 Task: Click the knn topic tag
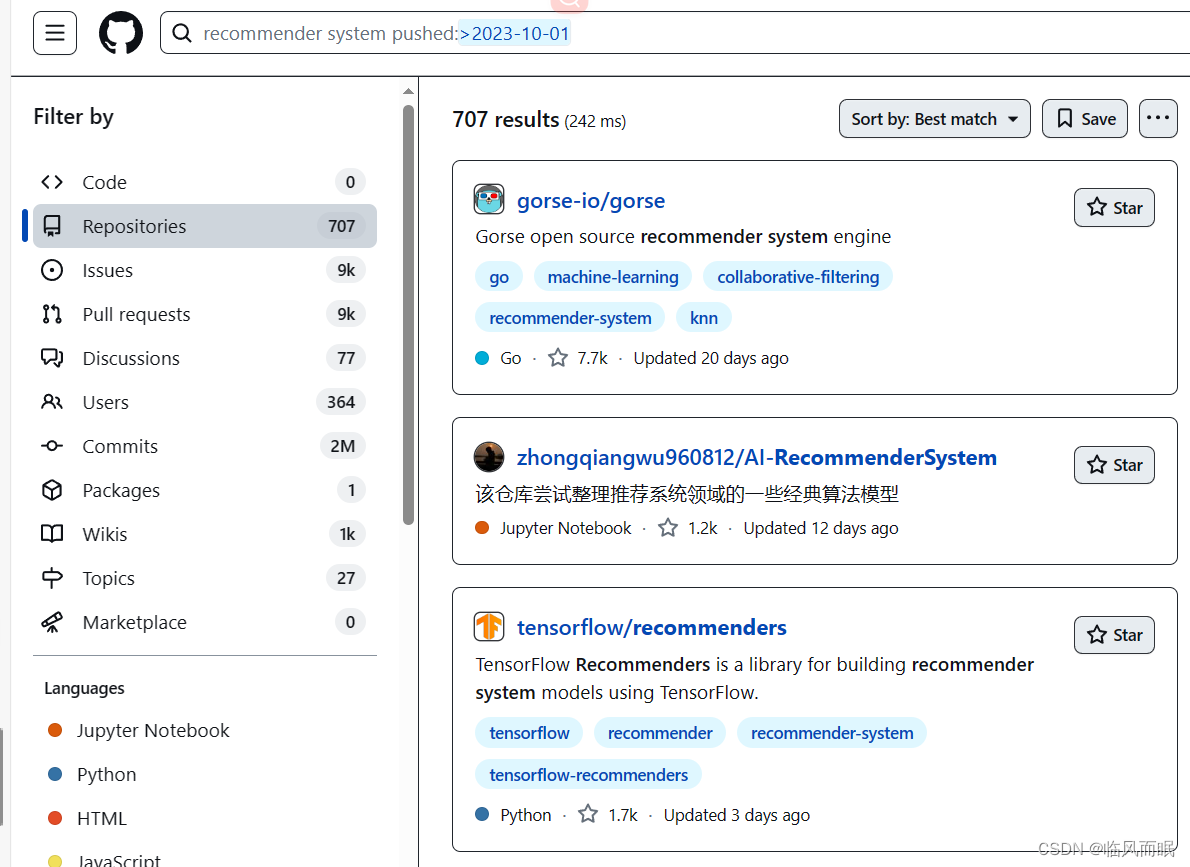click(x=704, y=318)
